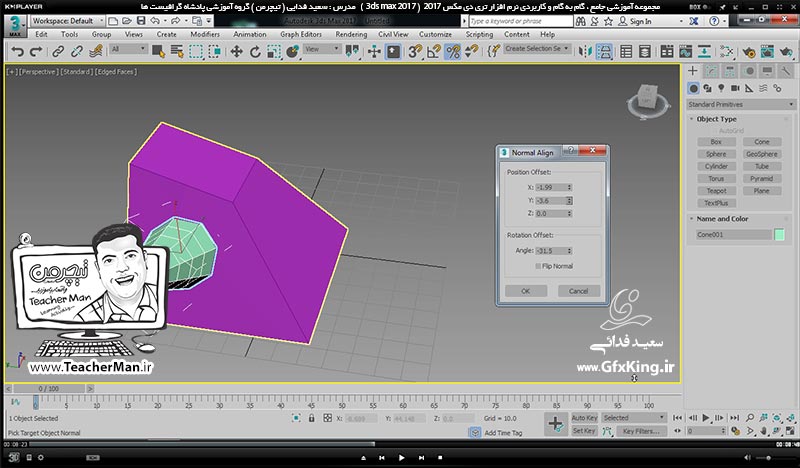Click the Teapot primitive button
Viewport: 800px width, 468px height.
click(716, 191)
